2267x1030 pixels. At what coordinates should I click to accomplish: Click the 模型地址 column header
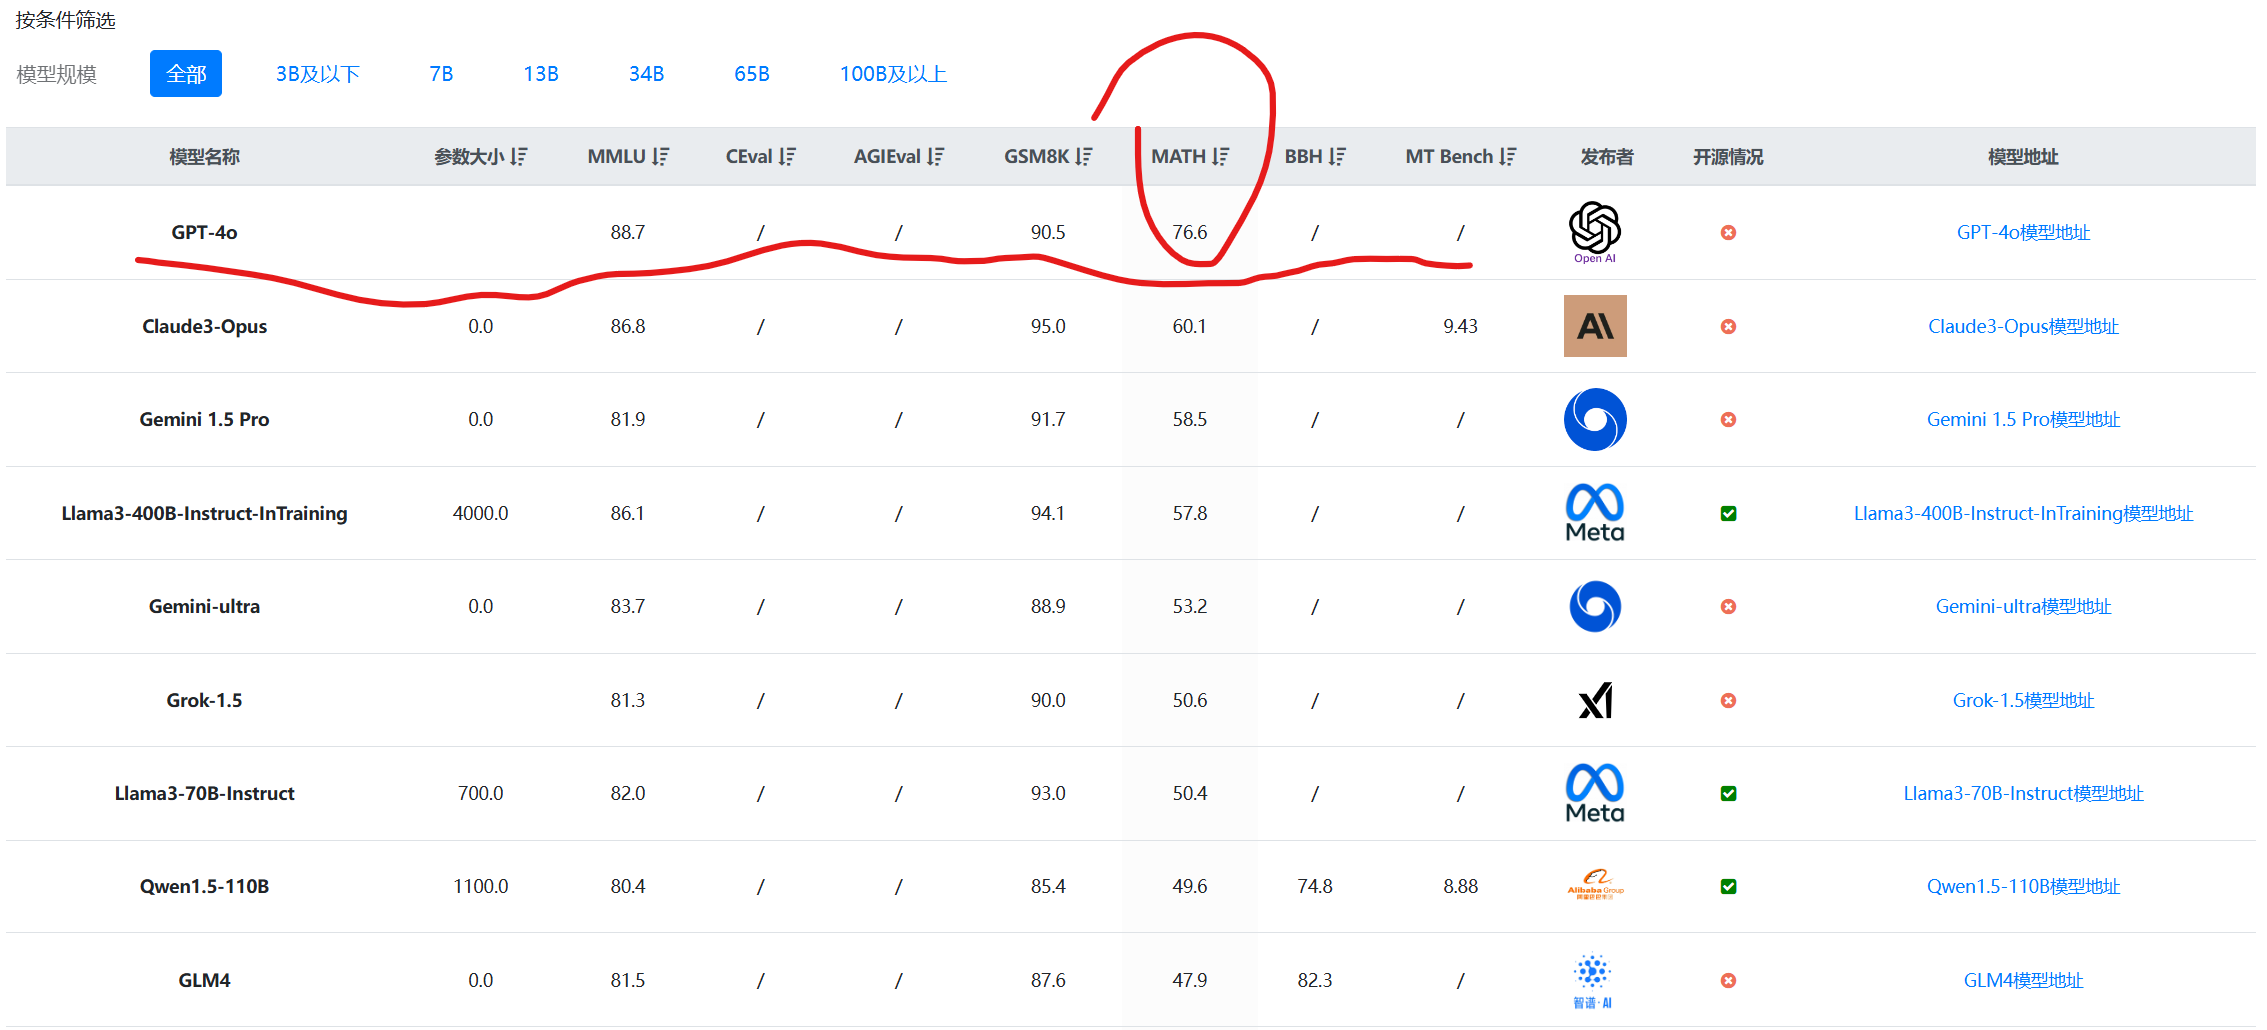[2023, 157]
